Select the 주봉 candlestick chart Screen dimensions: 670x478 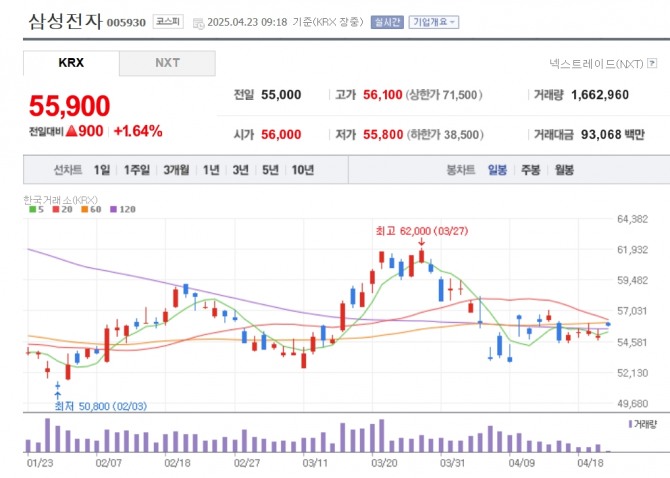(531, 170)
